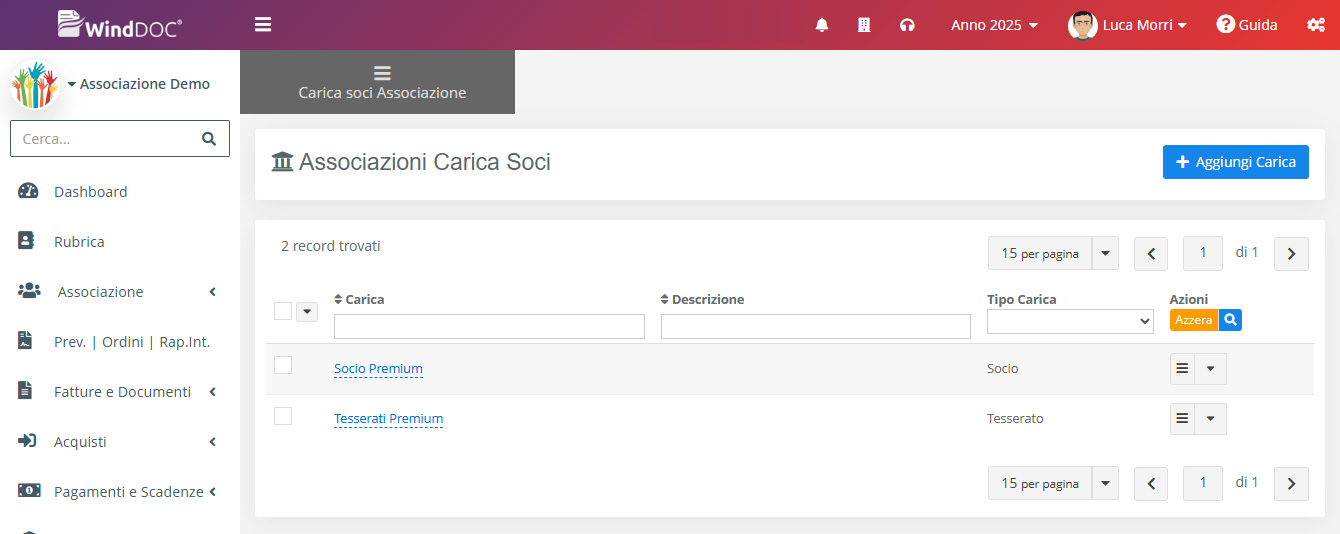Image resolution: width=1340 pixels, height=534 pixels.
Task: Open the notifications bell
Action: (822, 25)
